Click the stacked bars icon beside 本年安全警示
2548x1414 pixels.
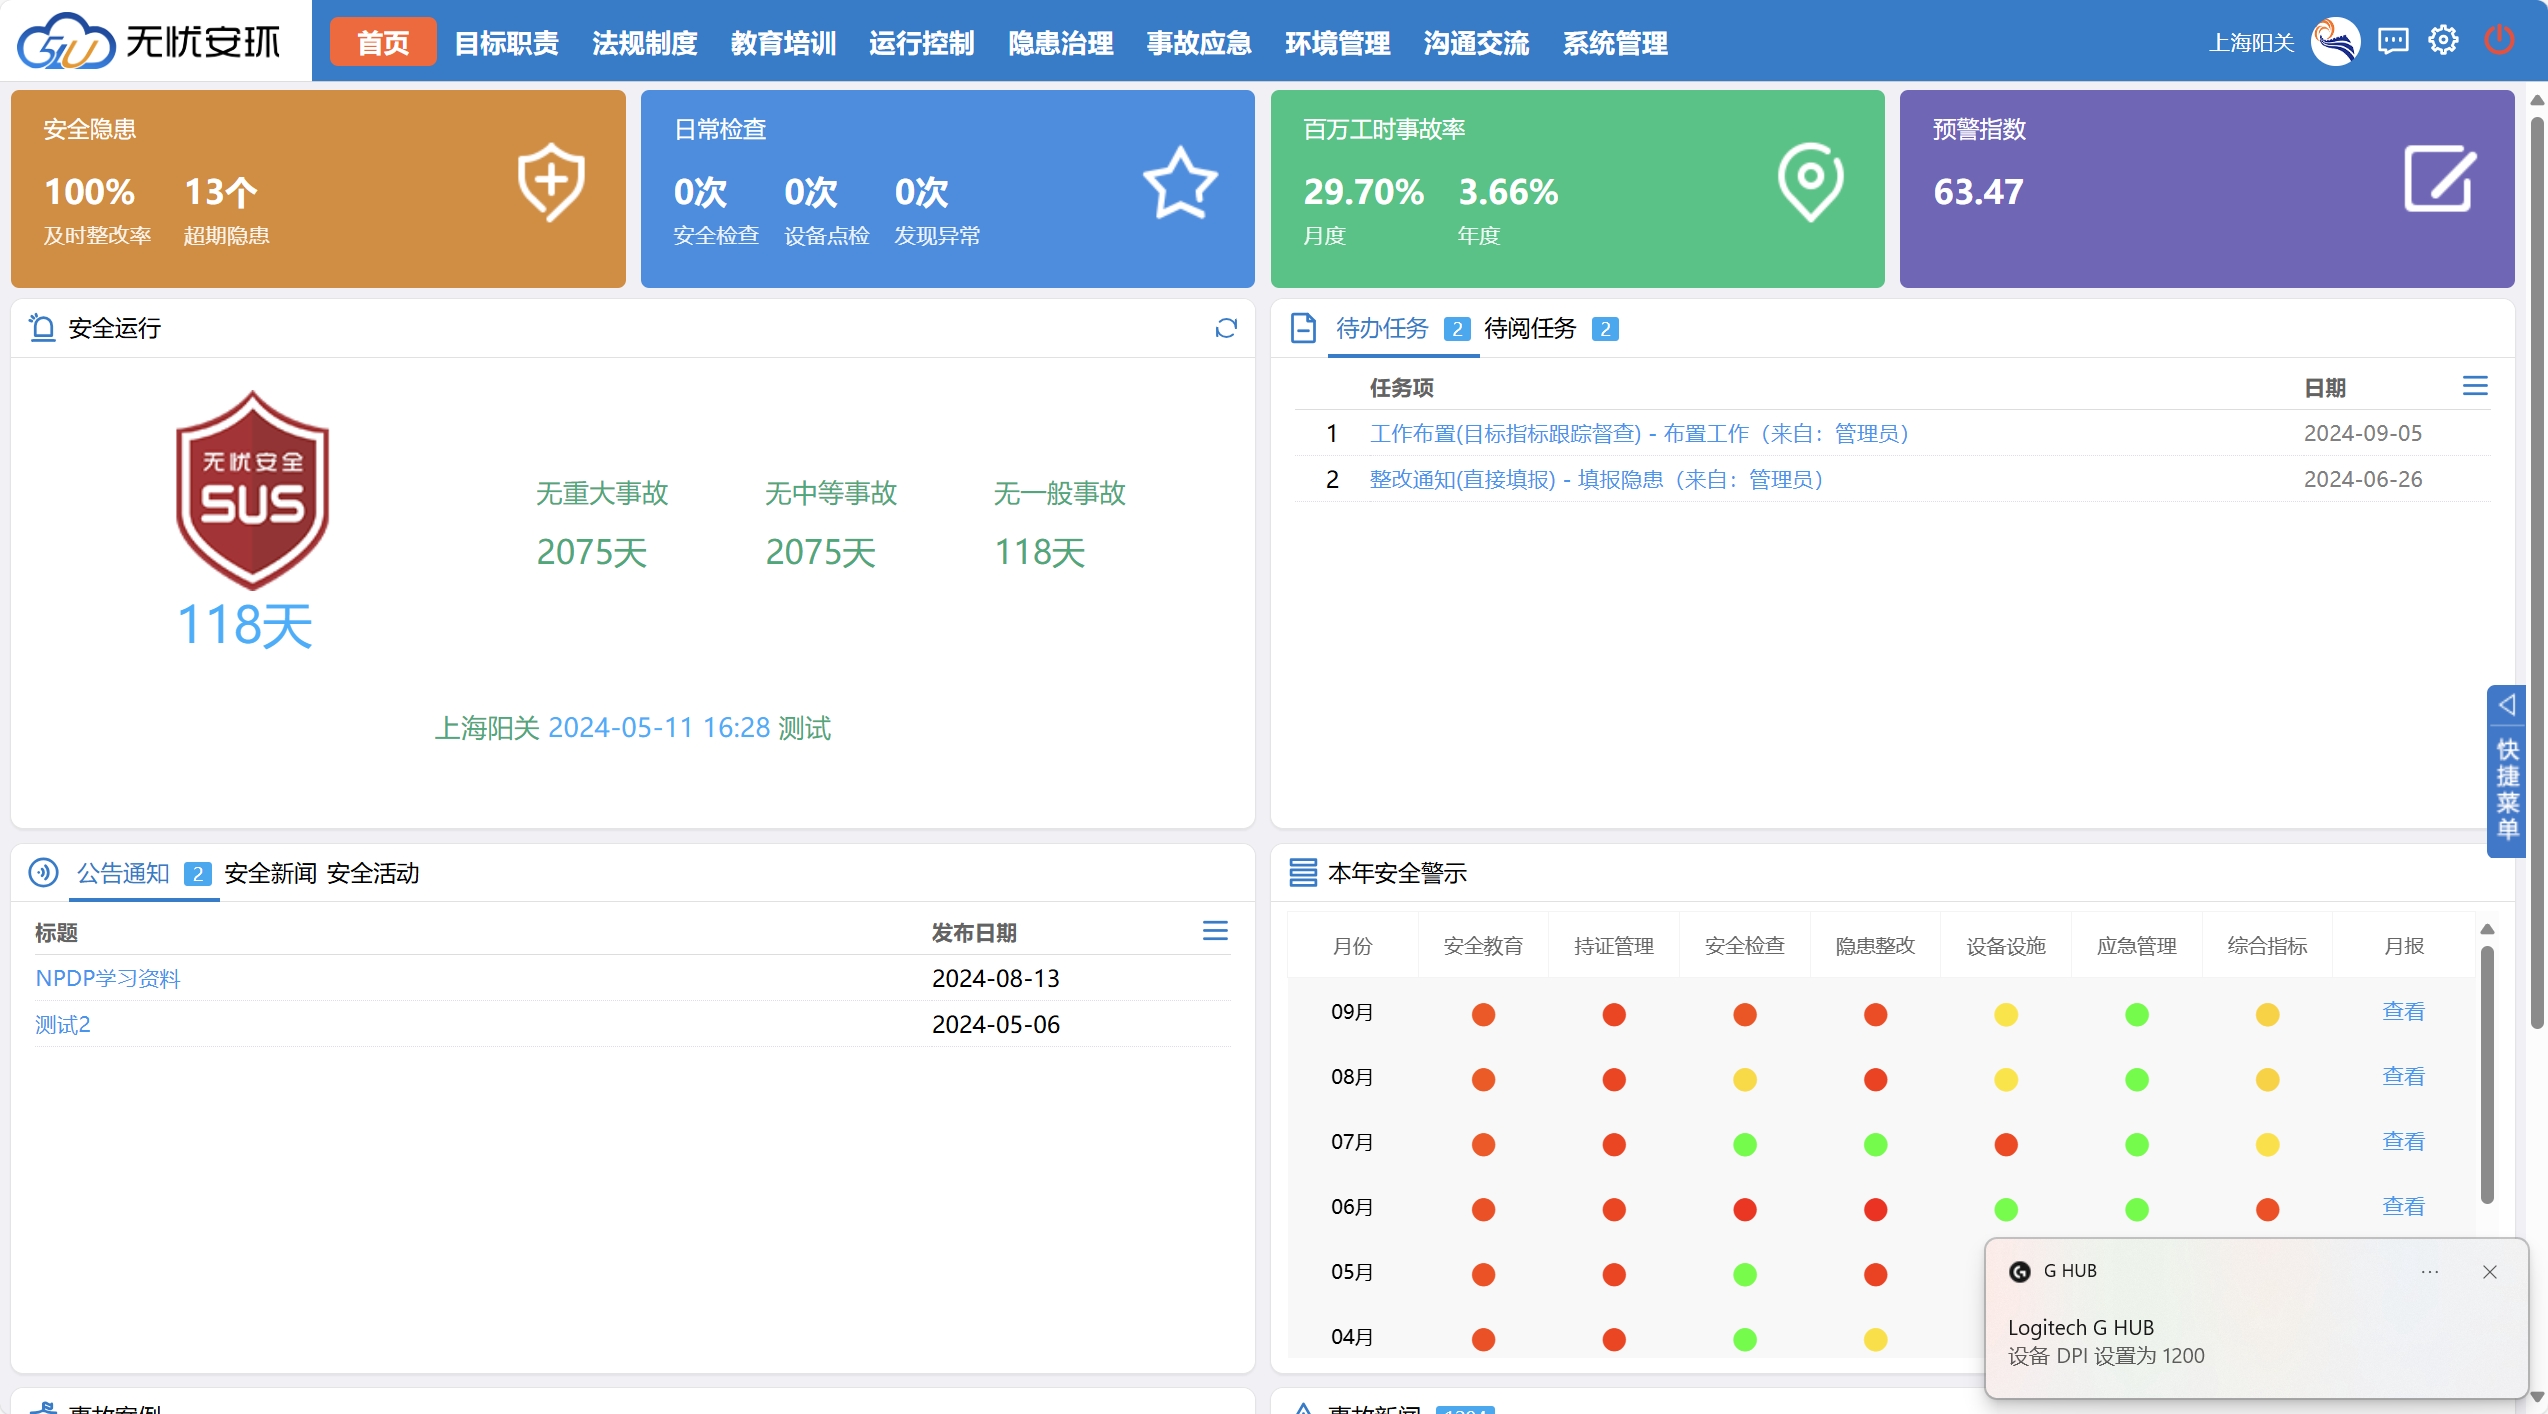coord(1303,872)
